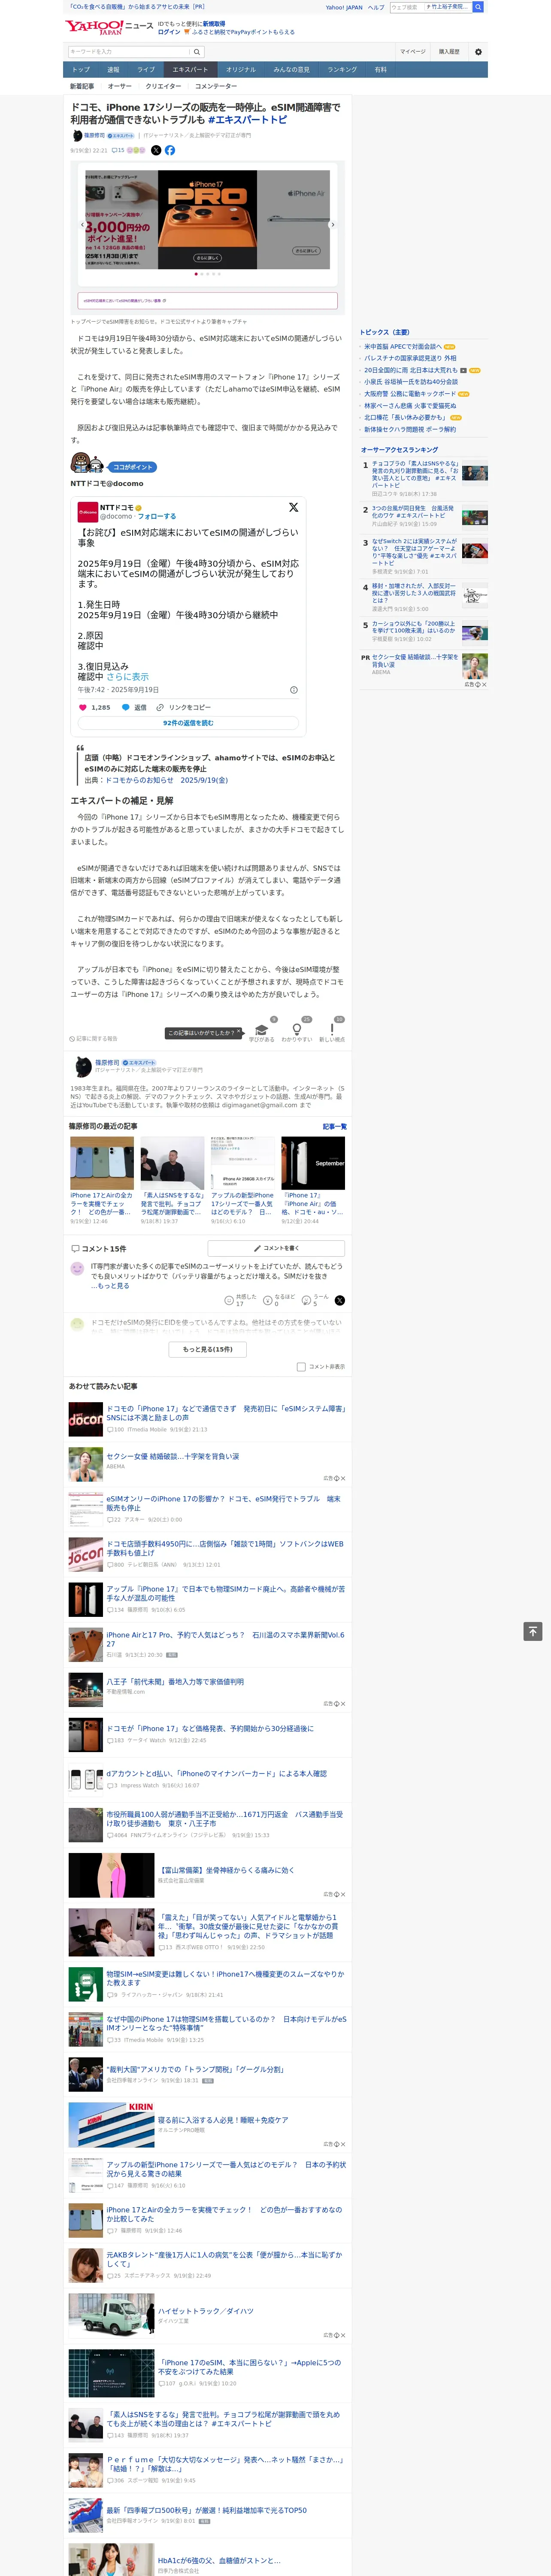The width and height of the screenshot is (551, 2576).
Task: Share the article on Facebook
Action: [x=170, y=150]
